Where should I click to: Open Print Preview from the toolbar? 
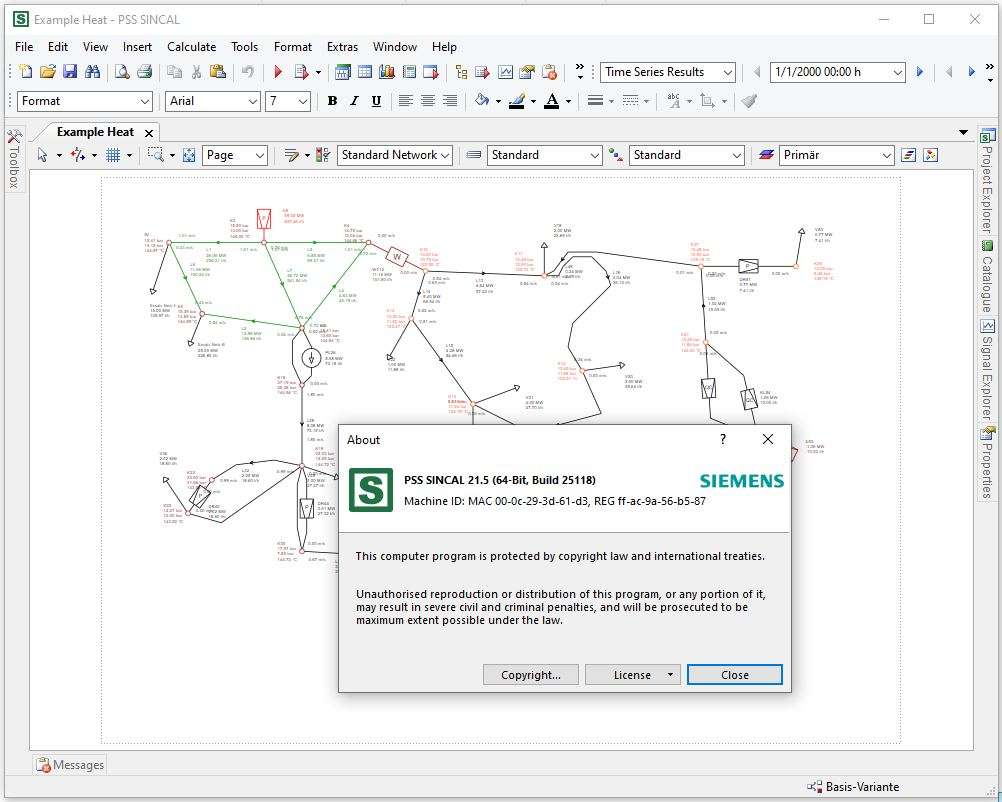(x=121, y=72)
